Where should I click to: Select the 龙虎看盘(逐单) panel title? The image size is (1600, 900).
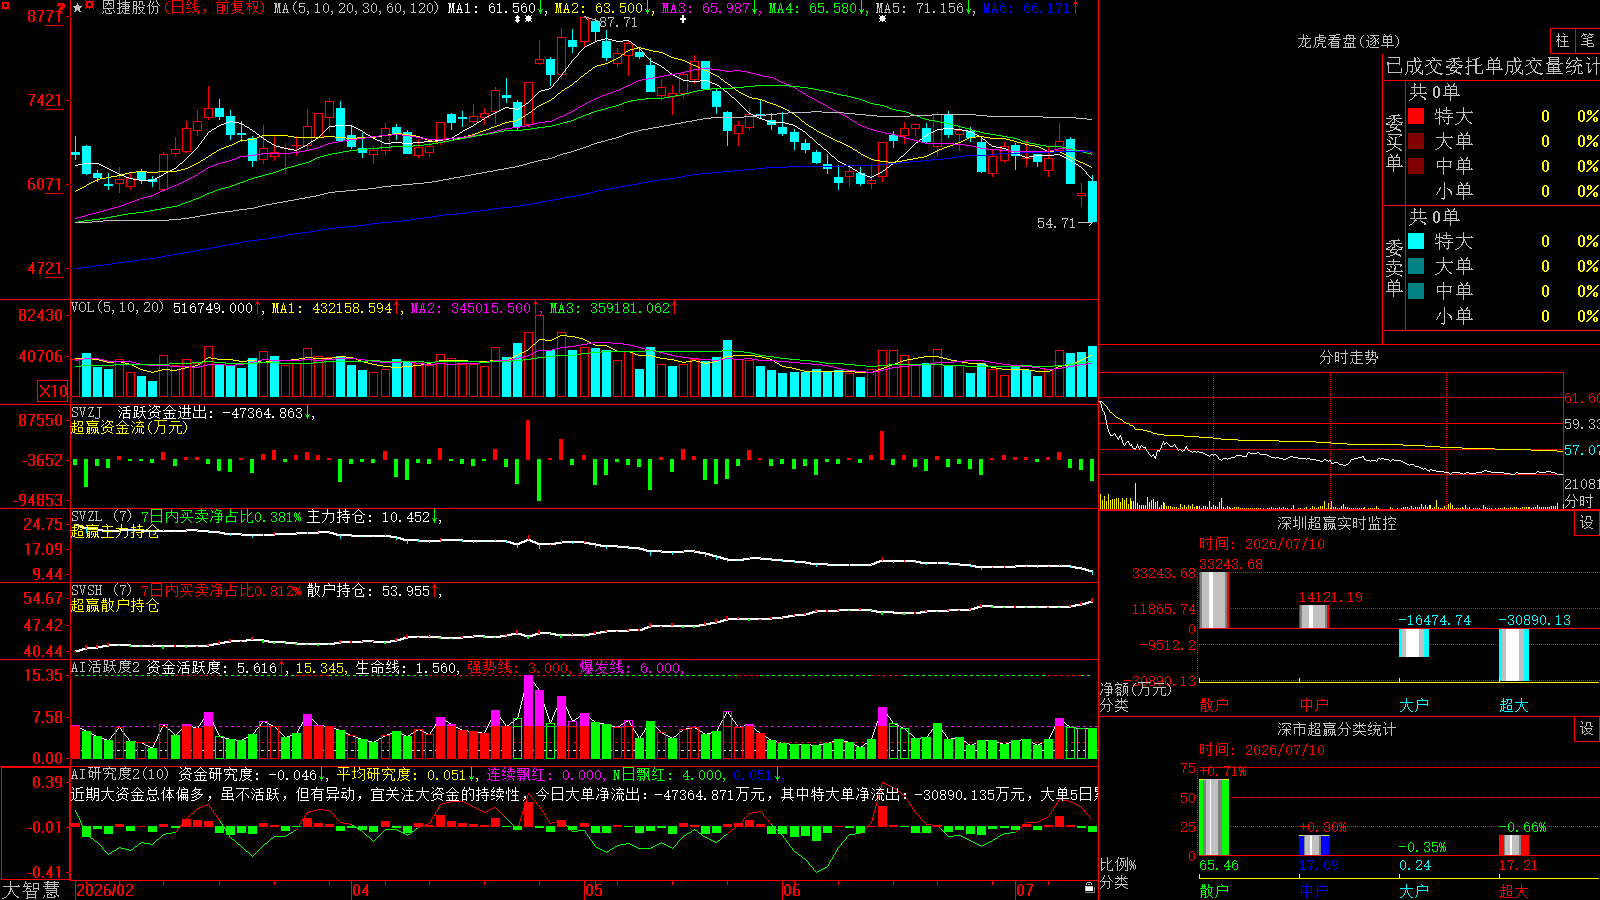pyautogui.click(x=1348, y=41)
